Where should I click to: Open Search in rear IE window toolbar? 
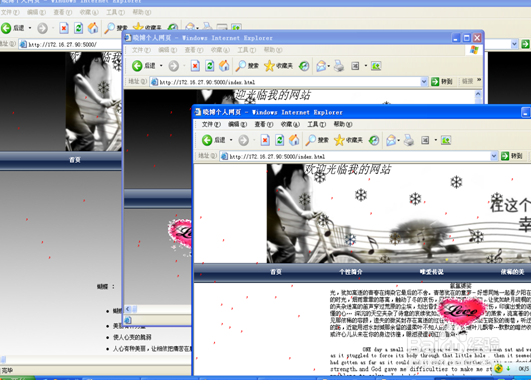coord(115,28)
